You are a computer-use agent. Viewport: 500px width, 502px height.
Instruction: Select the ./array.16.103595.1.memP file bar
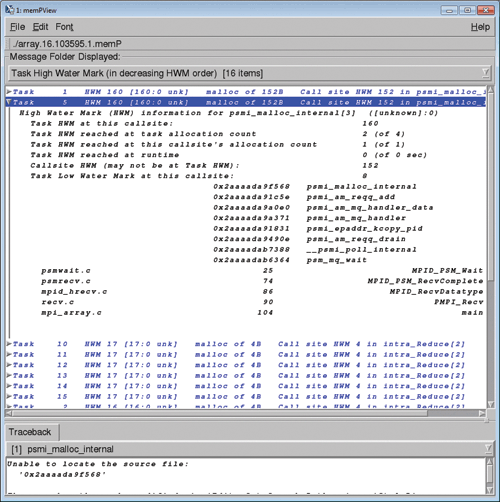click(x=249, y=44)
